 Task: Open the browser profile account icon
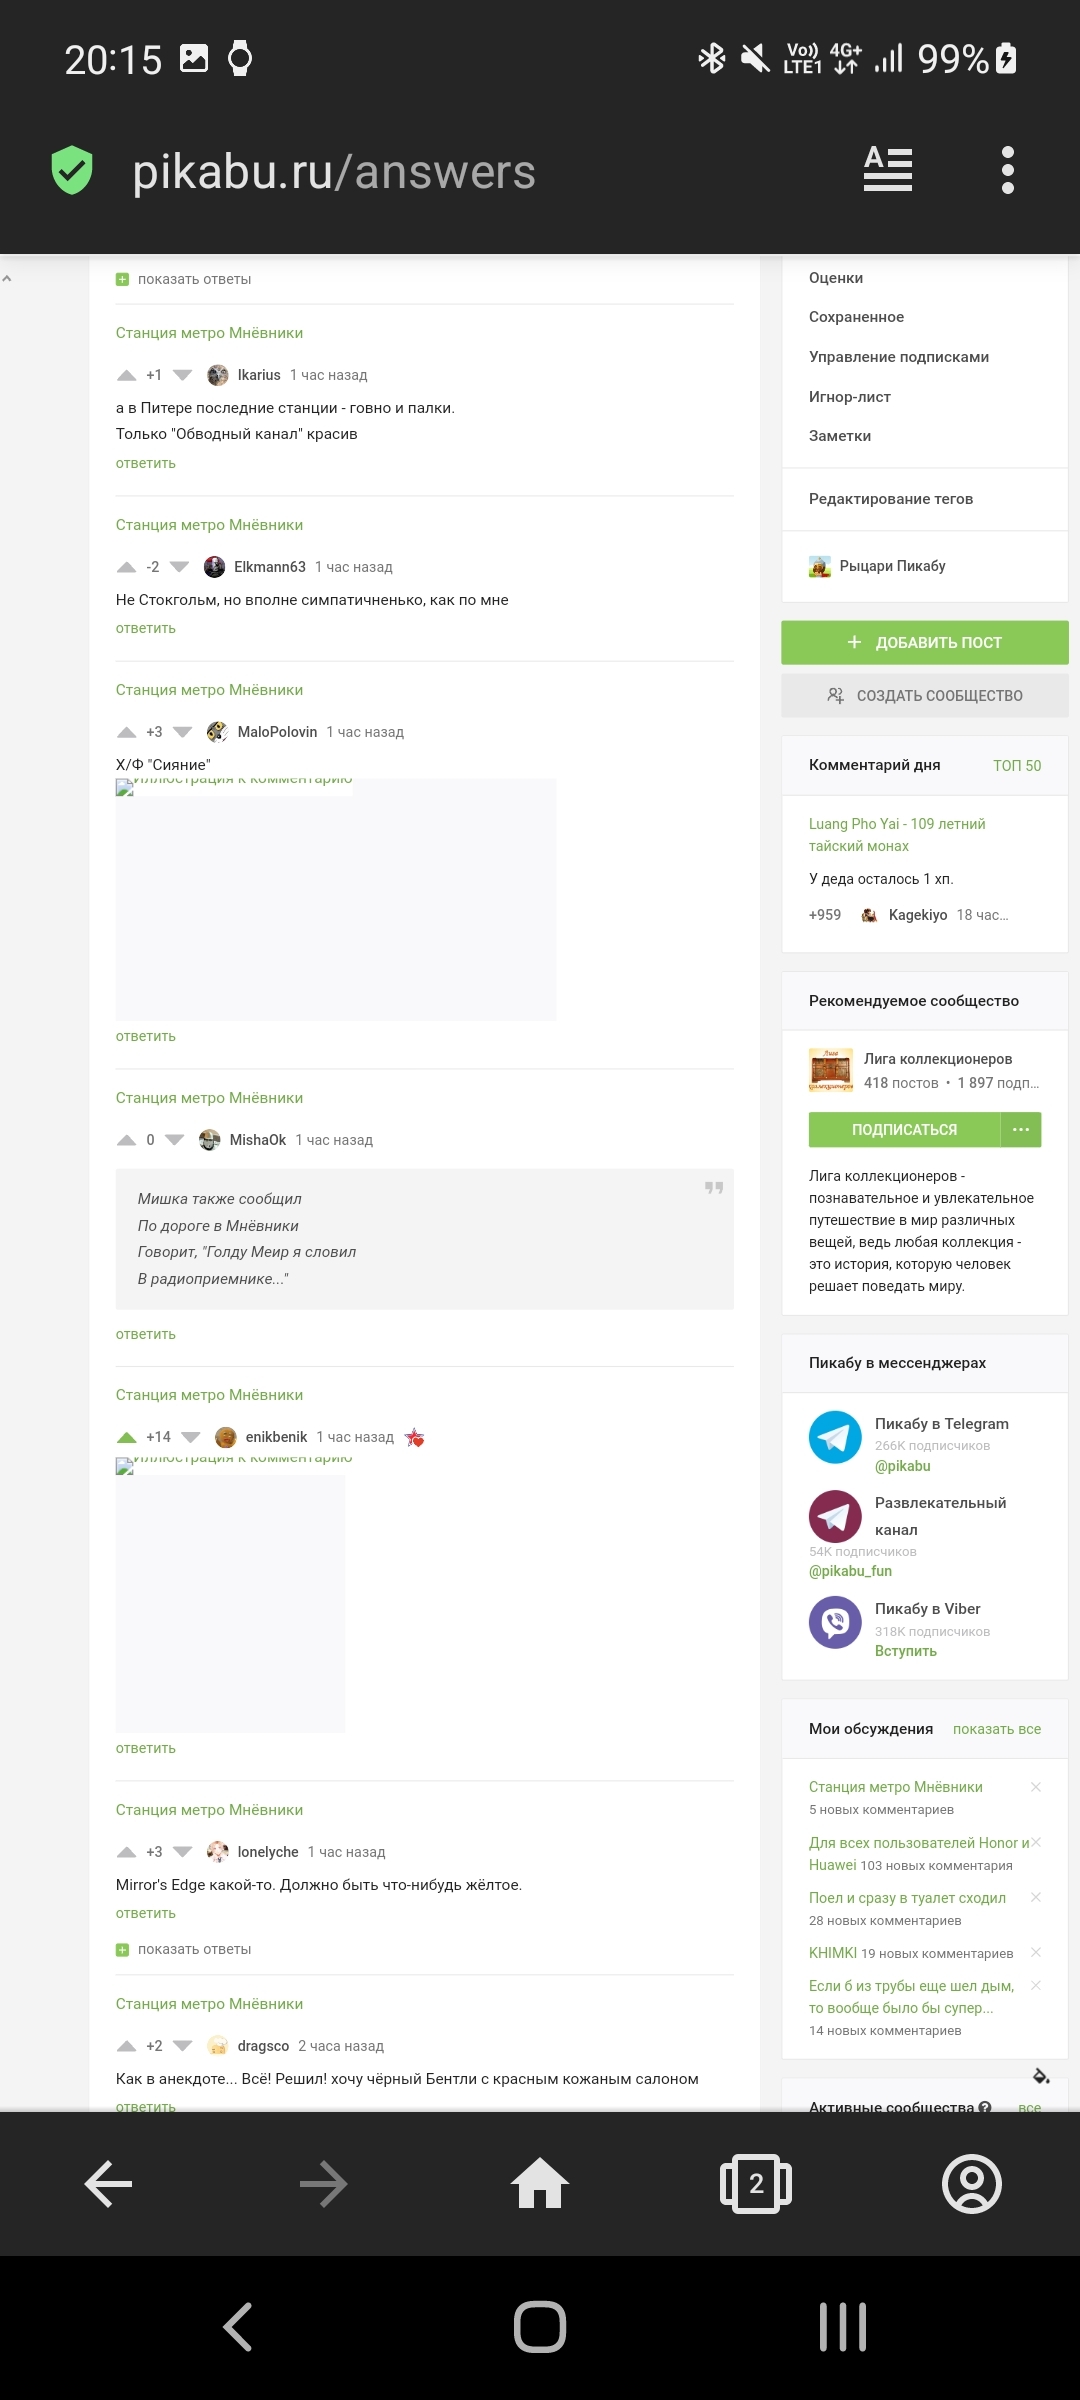(971, 2184)
